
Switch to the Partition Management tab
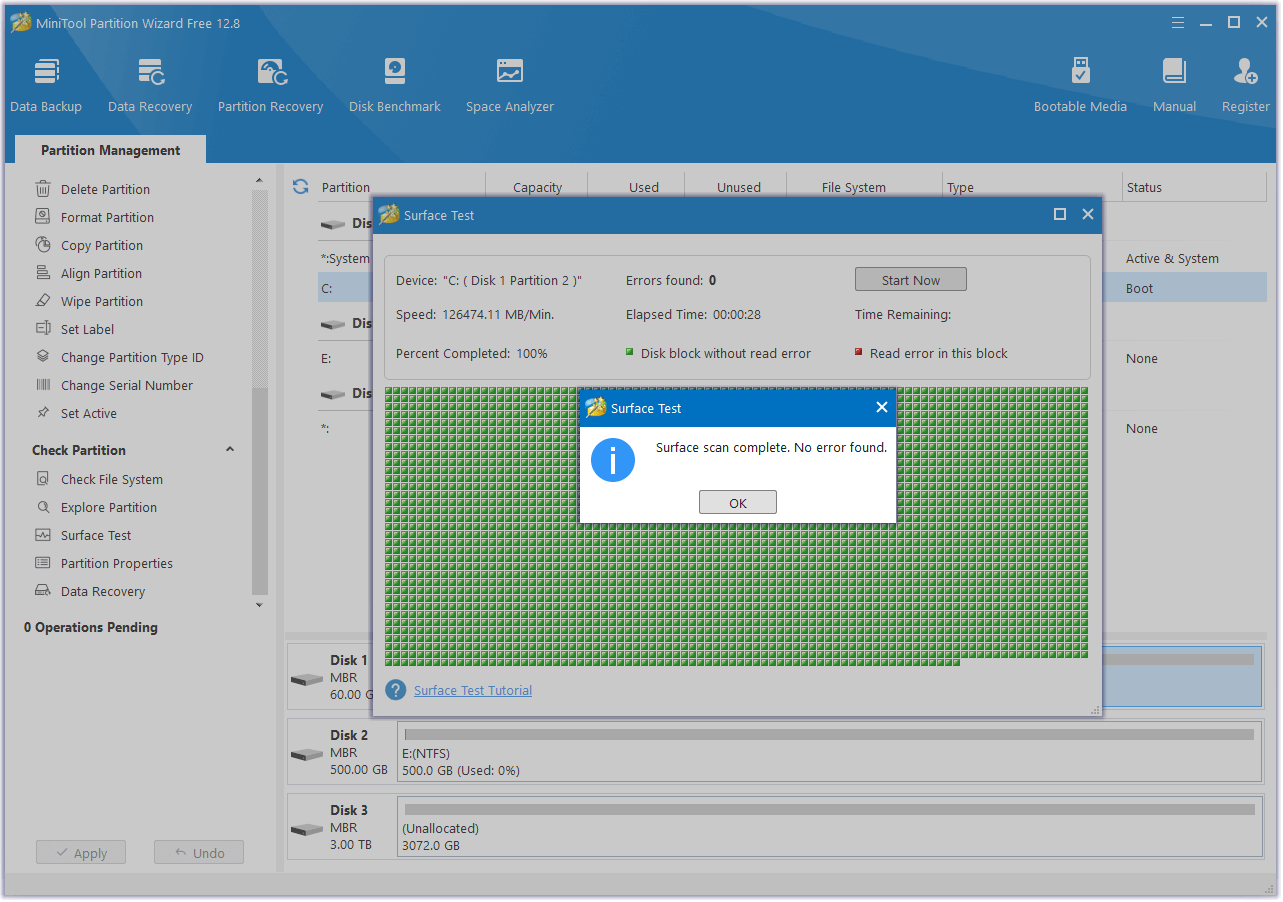click(x=111, y=150)
